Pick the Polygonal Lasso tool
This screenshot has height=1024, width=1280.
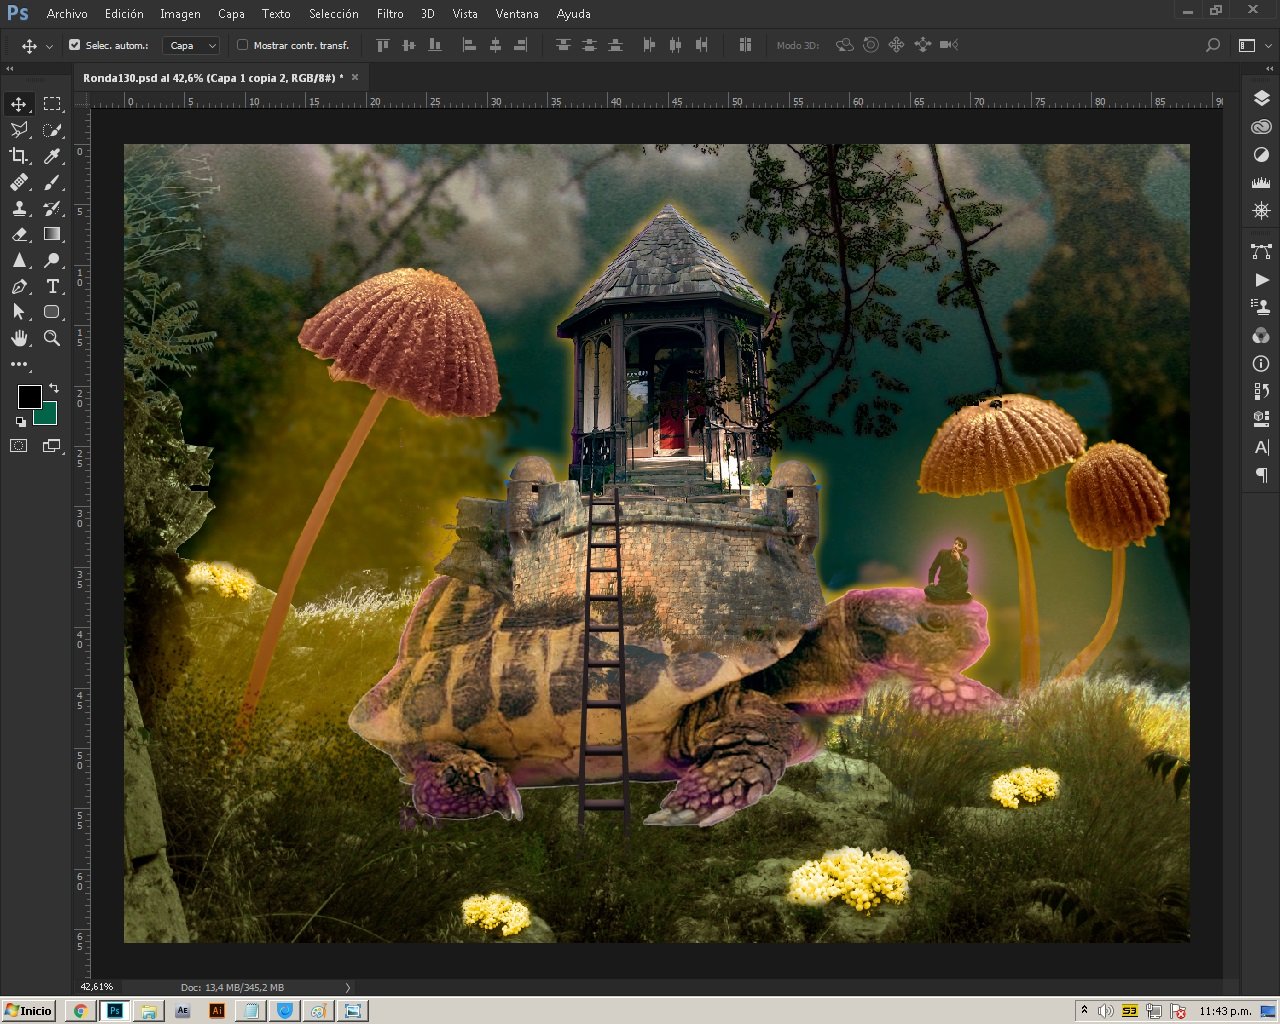click(x=19, y=130)
